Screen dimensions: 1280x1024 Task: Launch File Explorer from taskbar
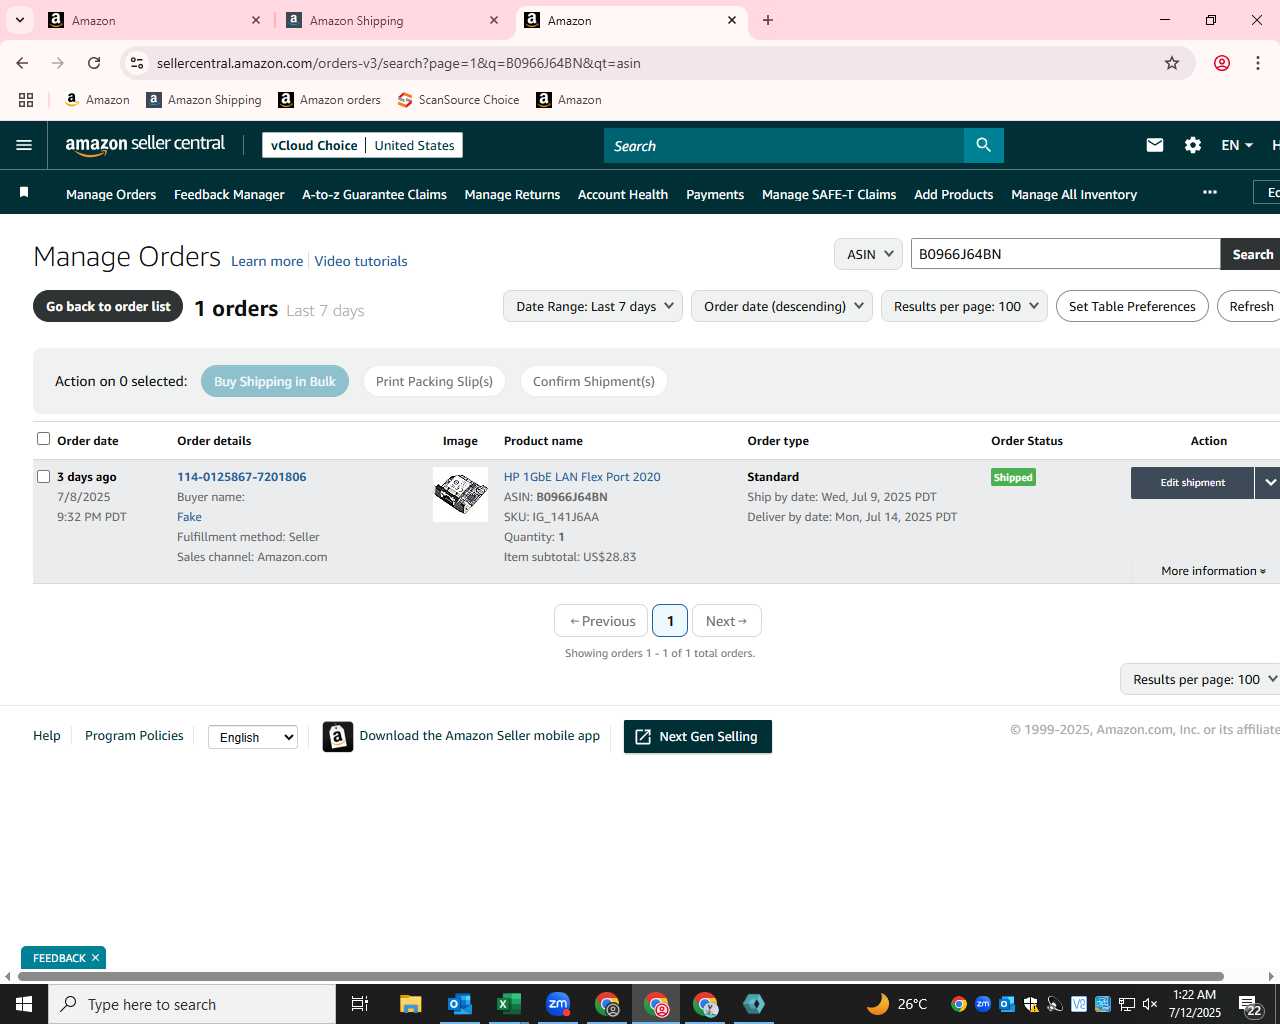[x=411, y=1004]
